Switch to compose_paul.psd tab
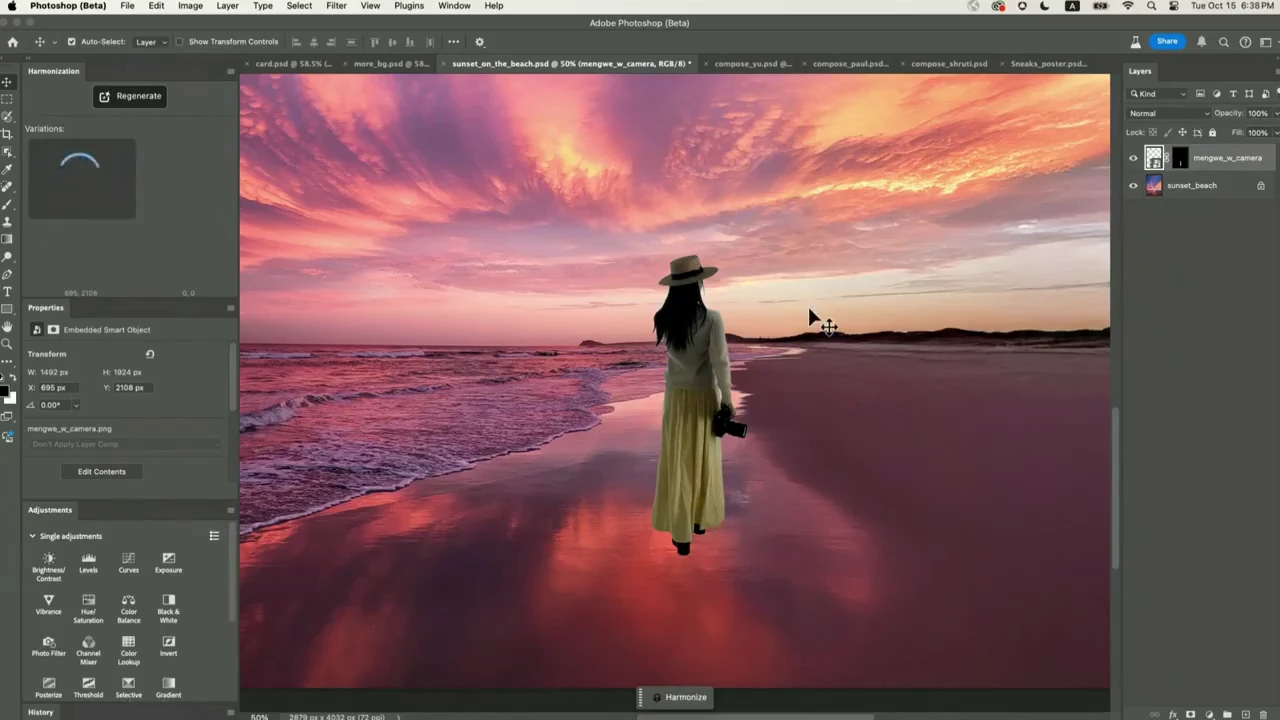This screenshot has width=1280, height=720. click(849, 63)
